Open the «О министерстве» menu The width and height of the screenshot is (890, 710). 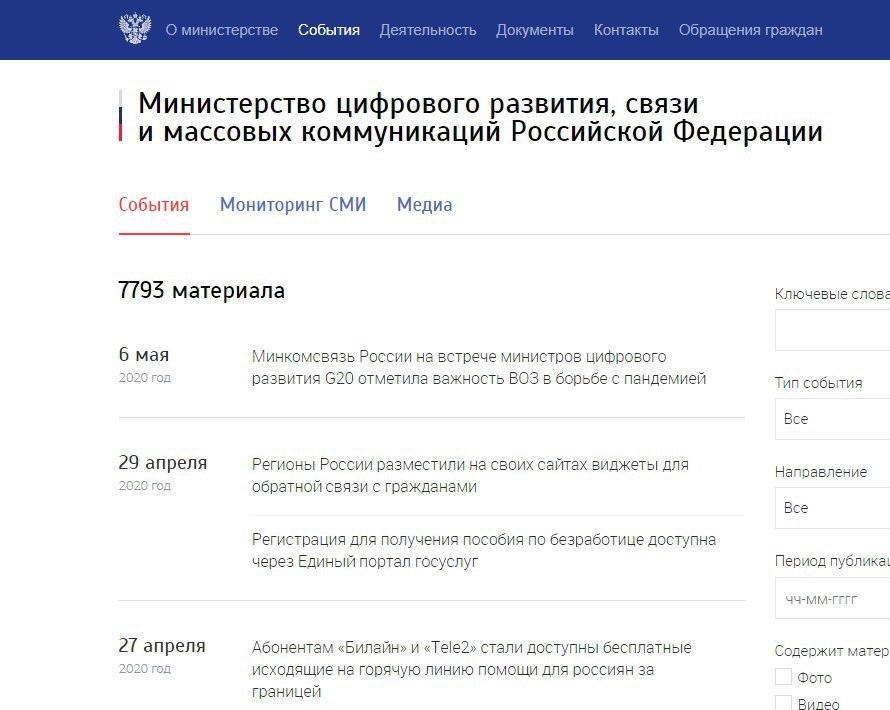pyautogui.click(x=222, y=30)
